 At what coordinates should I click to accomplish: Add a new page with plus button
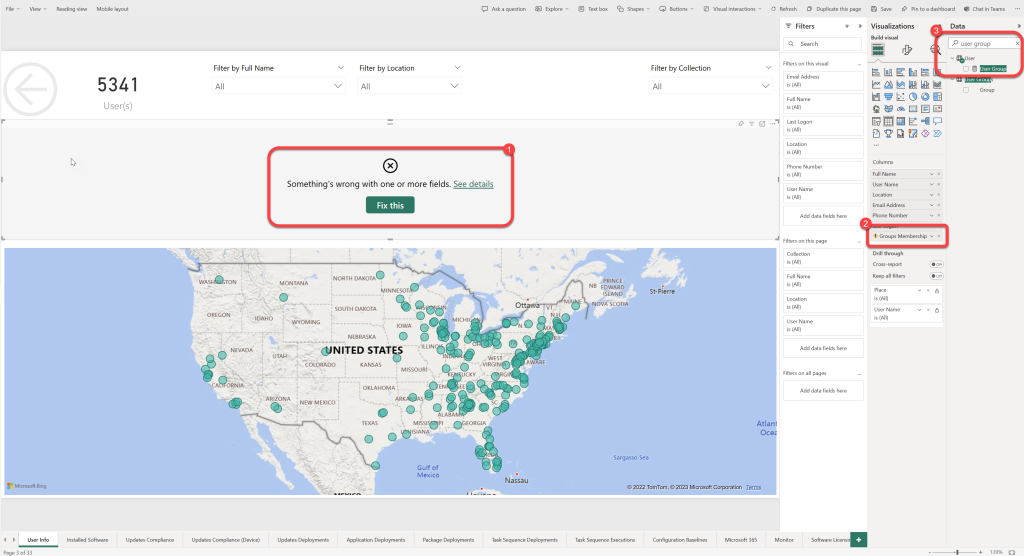(859, 539)
